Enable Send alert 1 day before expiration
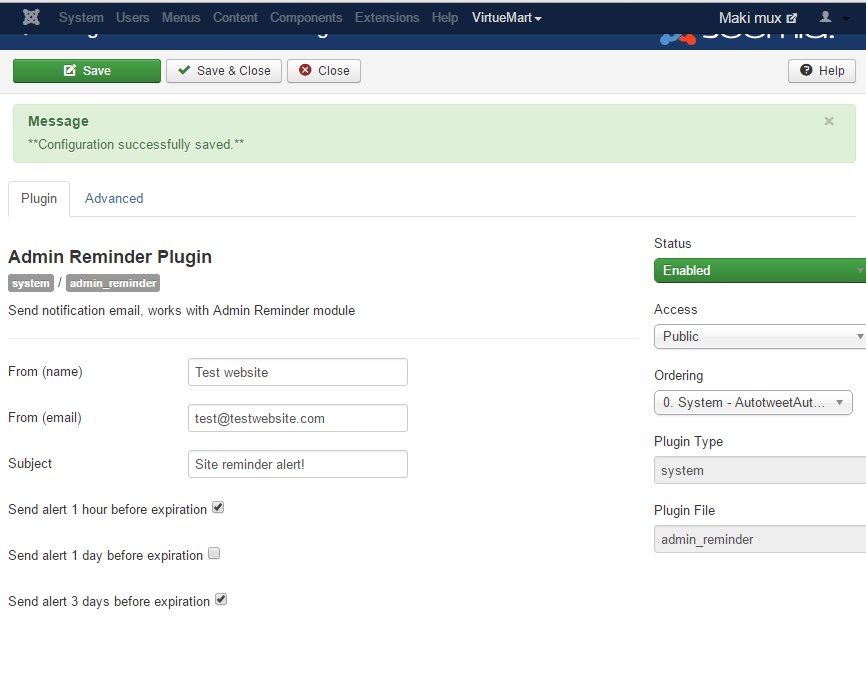The height and width of the screenshot is (694, 866). click(214, 554)
